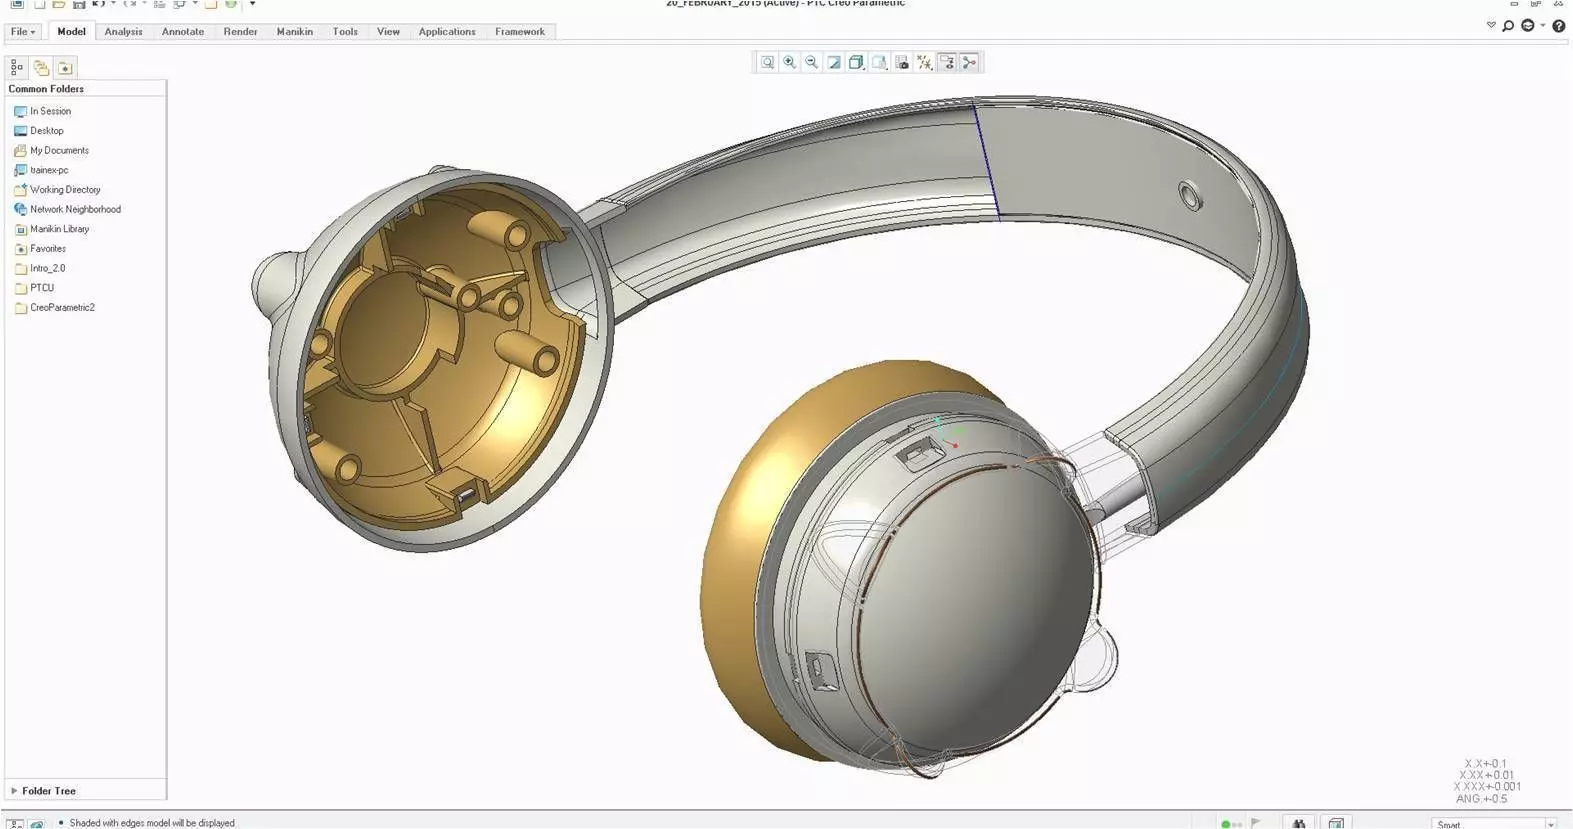Click the 'Shaded with edges' status message
1573x829 pixels.
(152, 823)
